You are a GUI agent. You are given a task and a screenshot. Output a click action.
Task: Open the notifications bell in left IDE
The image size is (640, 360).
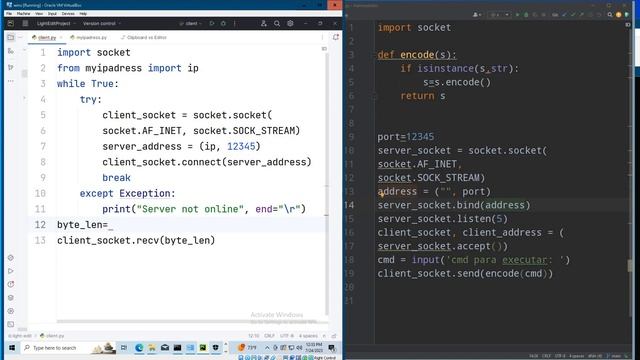pos(336,37)
